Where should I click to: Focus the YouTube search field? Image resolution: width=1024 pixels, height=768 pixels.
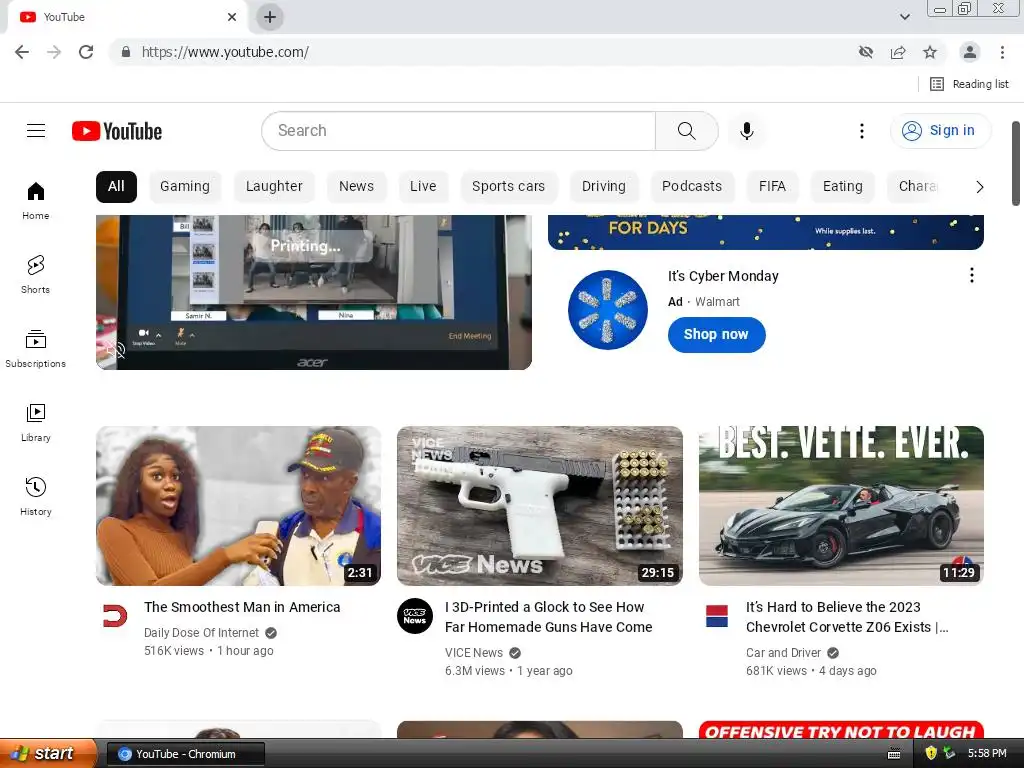click(458, 131)
